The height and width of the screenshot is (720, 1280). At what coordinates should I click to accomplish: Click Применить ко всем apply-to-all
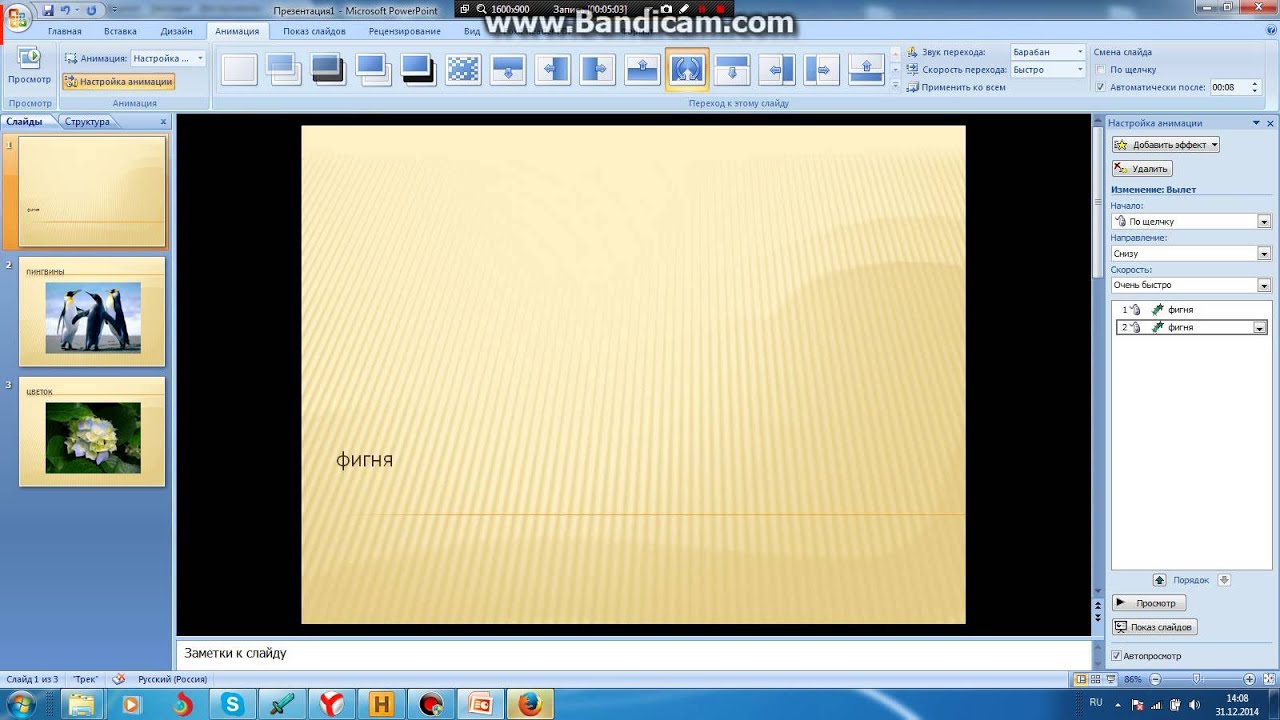956,87
